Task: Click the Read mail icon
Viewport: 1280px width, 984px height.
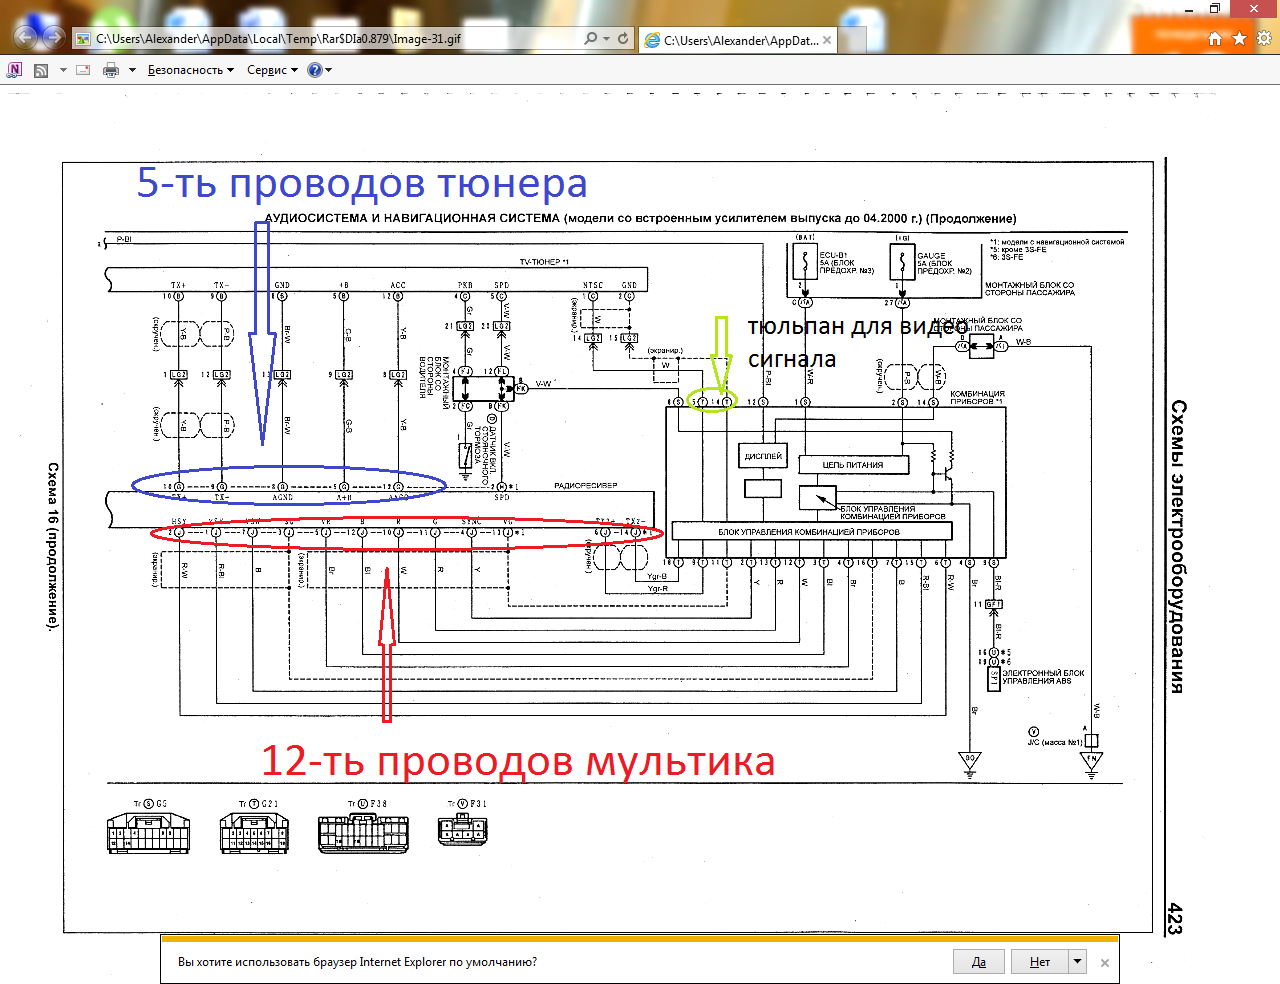Action: point(83,70)
